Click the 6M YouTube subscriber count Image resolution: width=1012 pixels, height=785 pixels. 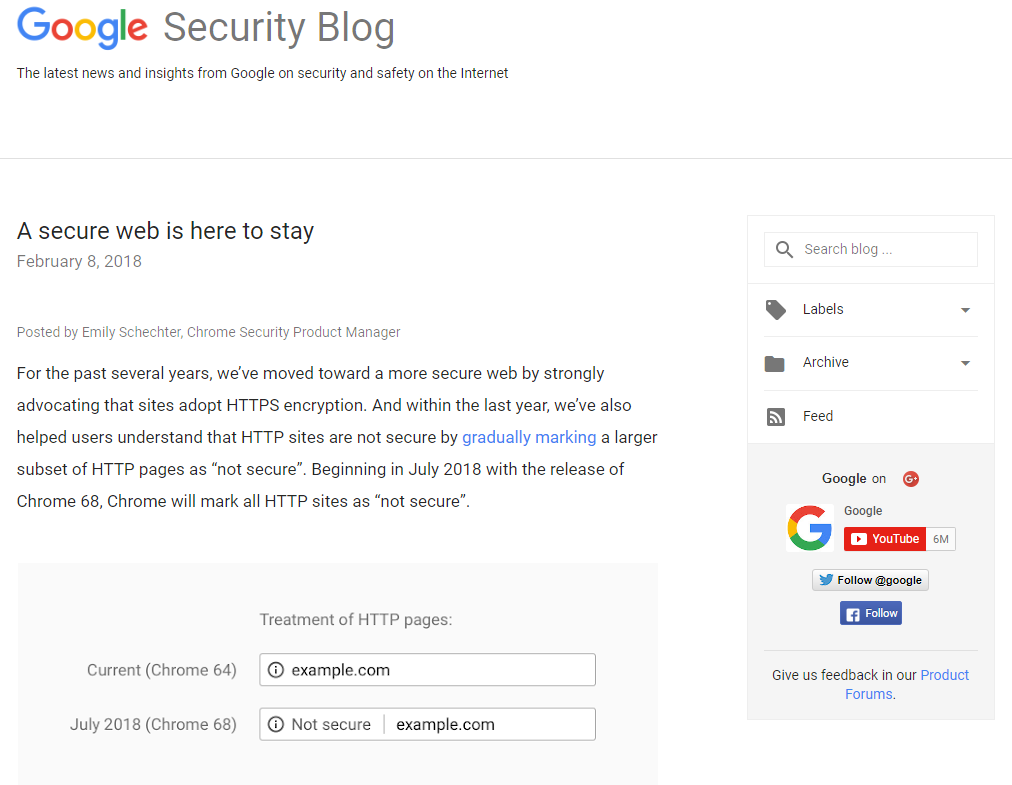[x=941, y=539]
